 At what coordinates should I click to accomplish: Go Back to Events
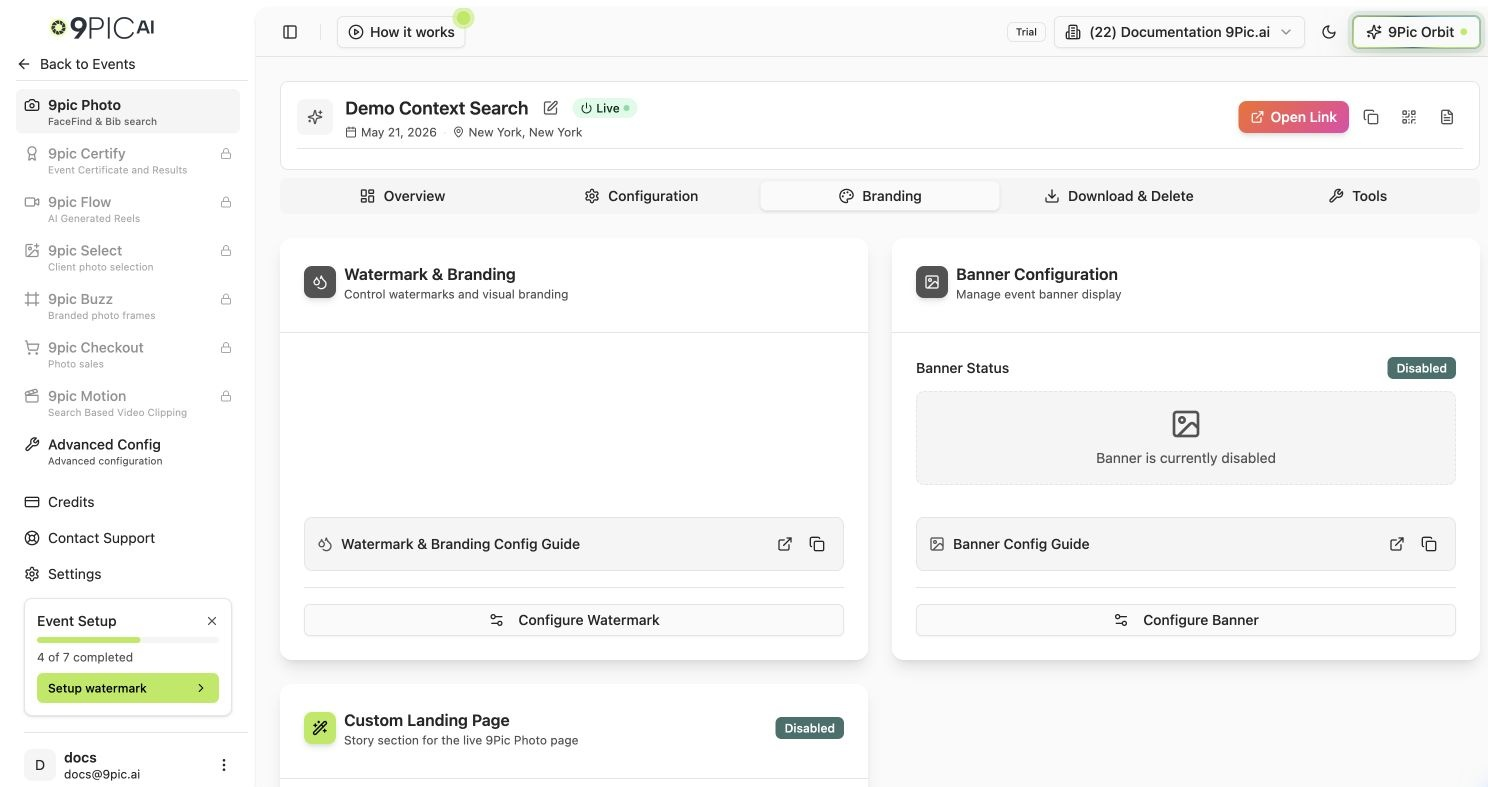tap(77, 64)
